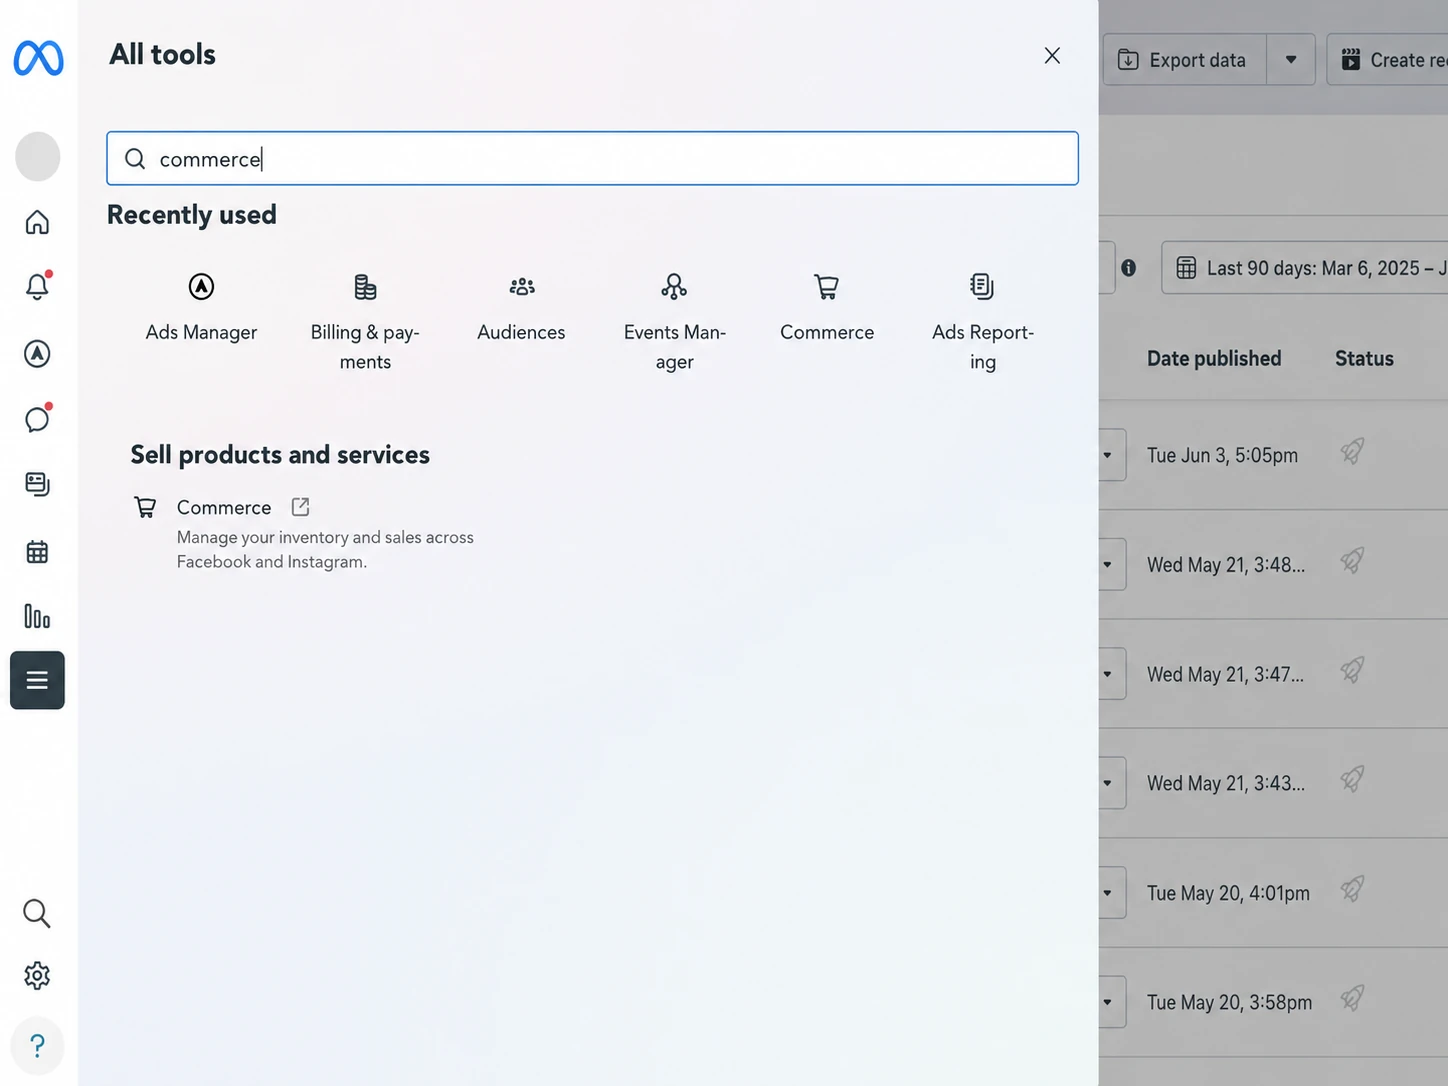Click rocket status icon for May 21, 3:47 row
This screenshot has height=1086, width=1448.
1352,670
